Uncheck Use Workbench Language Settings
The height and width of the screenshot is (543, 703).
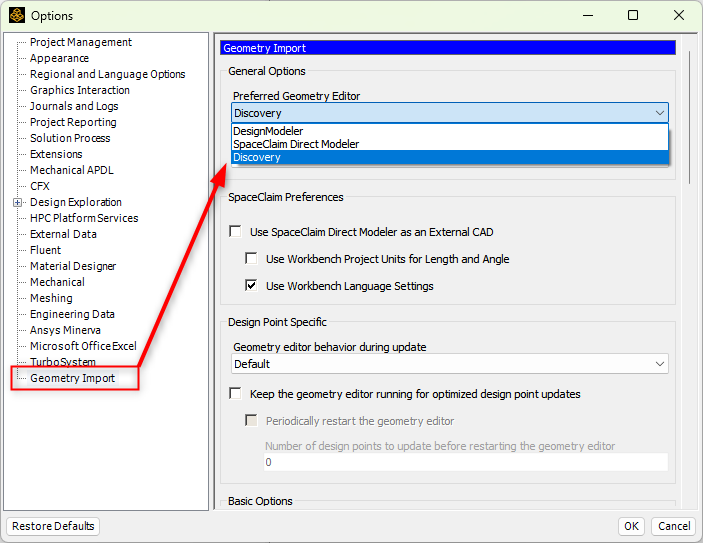251,285
